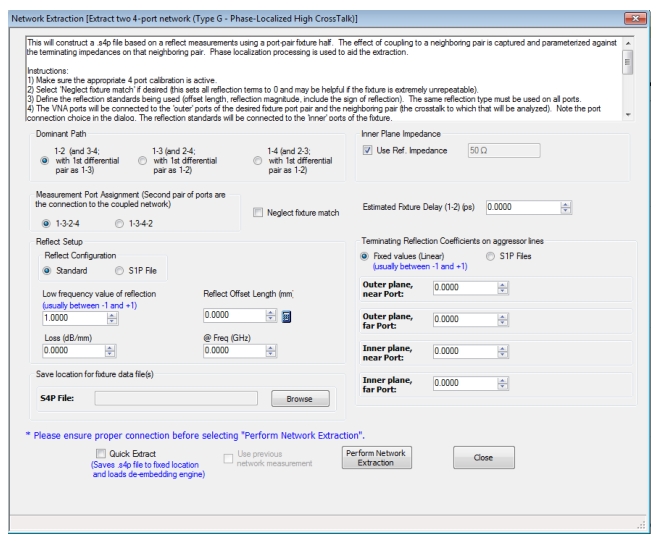Click the low frequency reflection value field
The image size is (659, 542).
(74, 318)
